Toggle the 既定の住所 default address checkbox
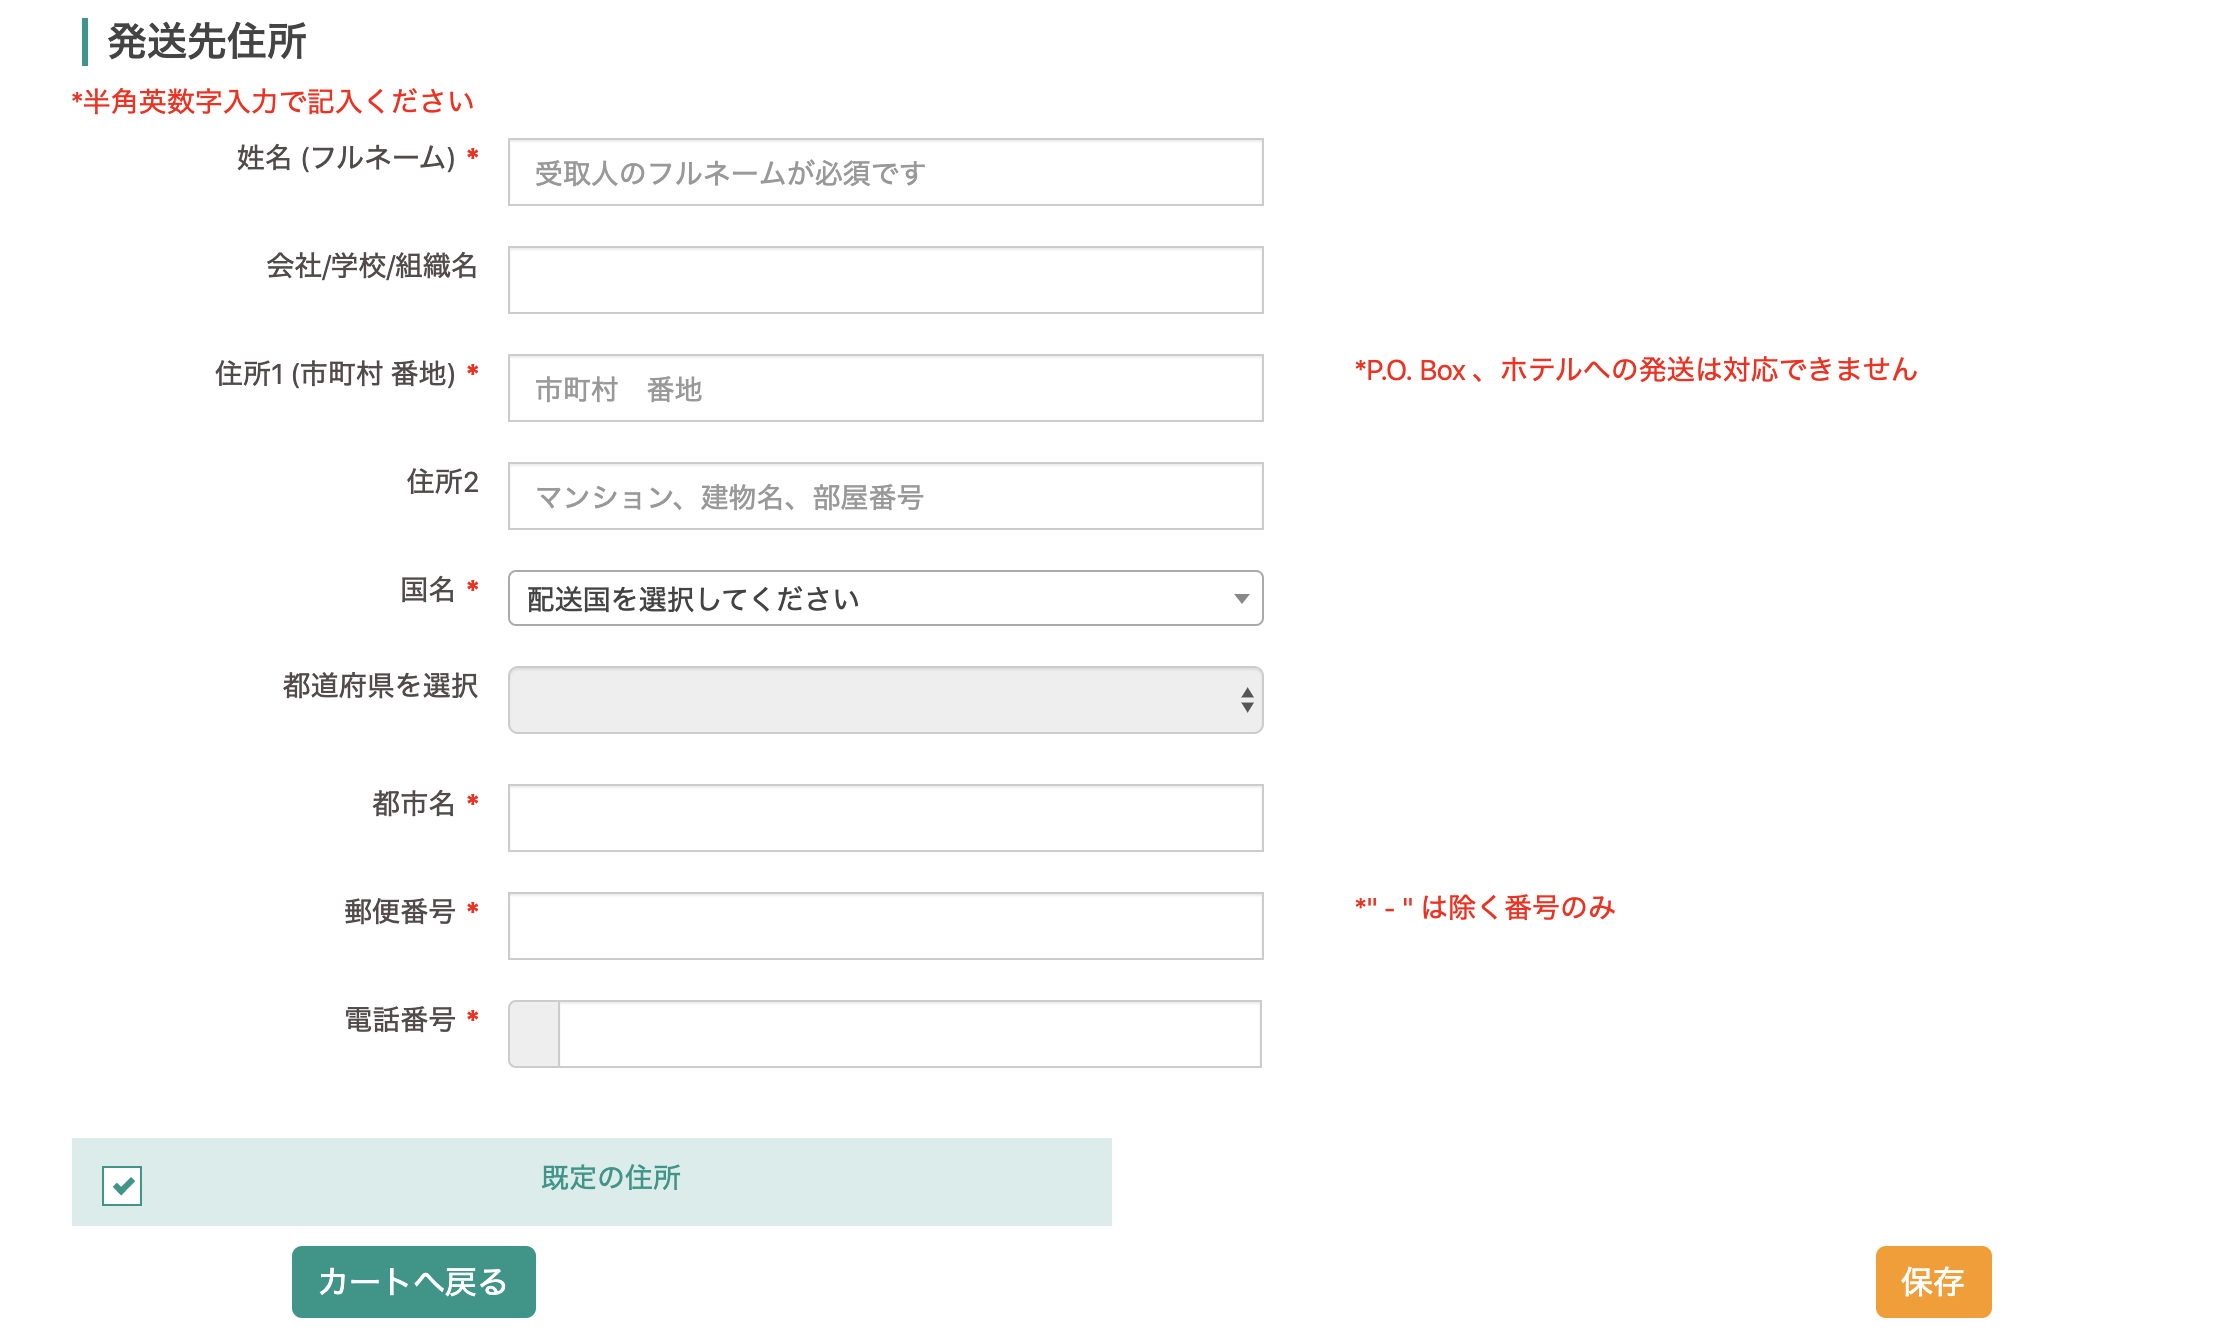This screenshot has height=1336, width=2222. (122, 1186)
